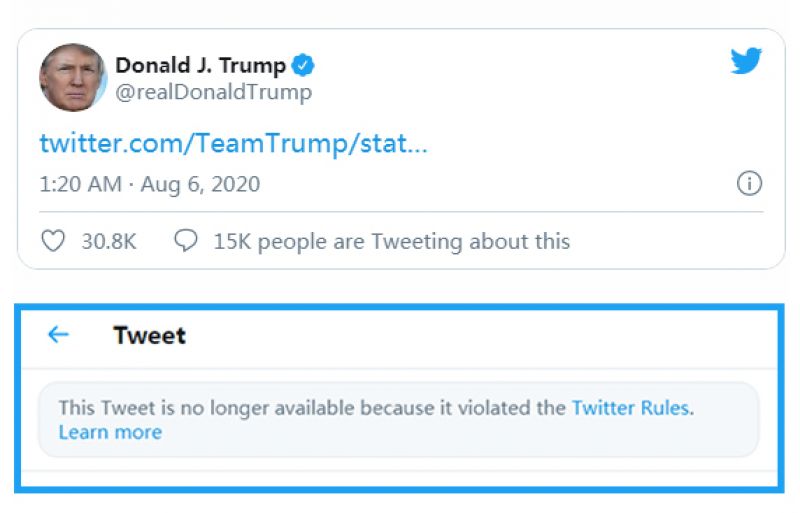
Task: Click the reply speech bubble icon
Action: pos(185,241)
